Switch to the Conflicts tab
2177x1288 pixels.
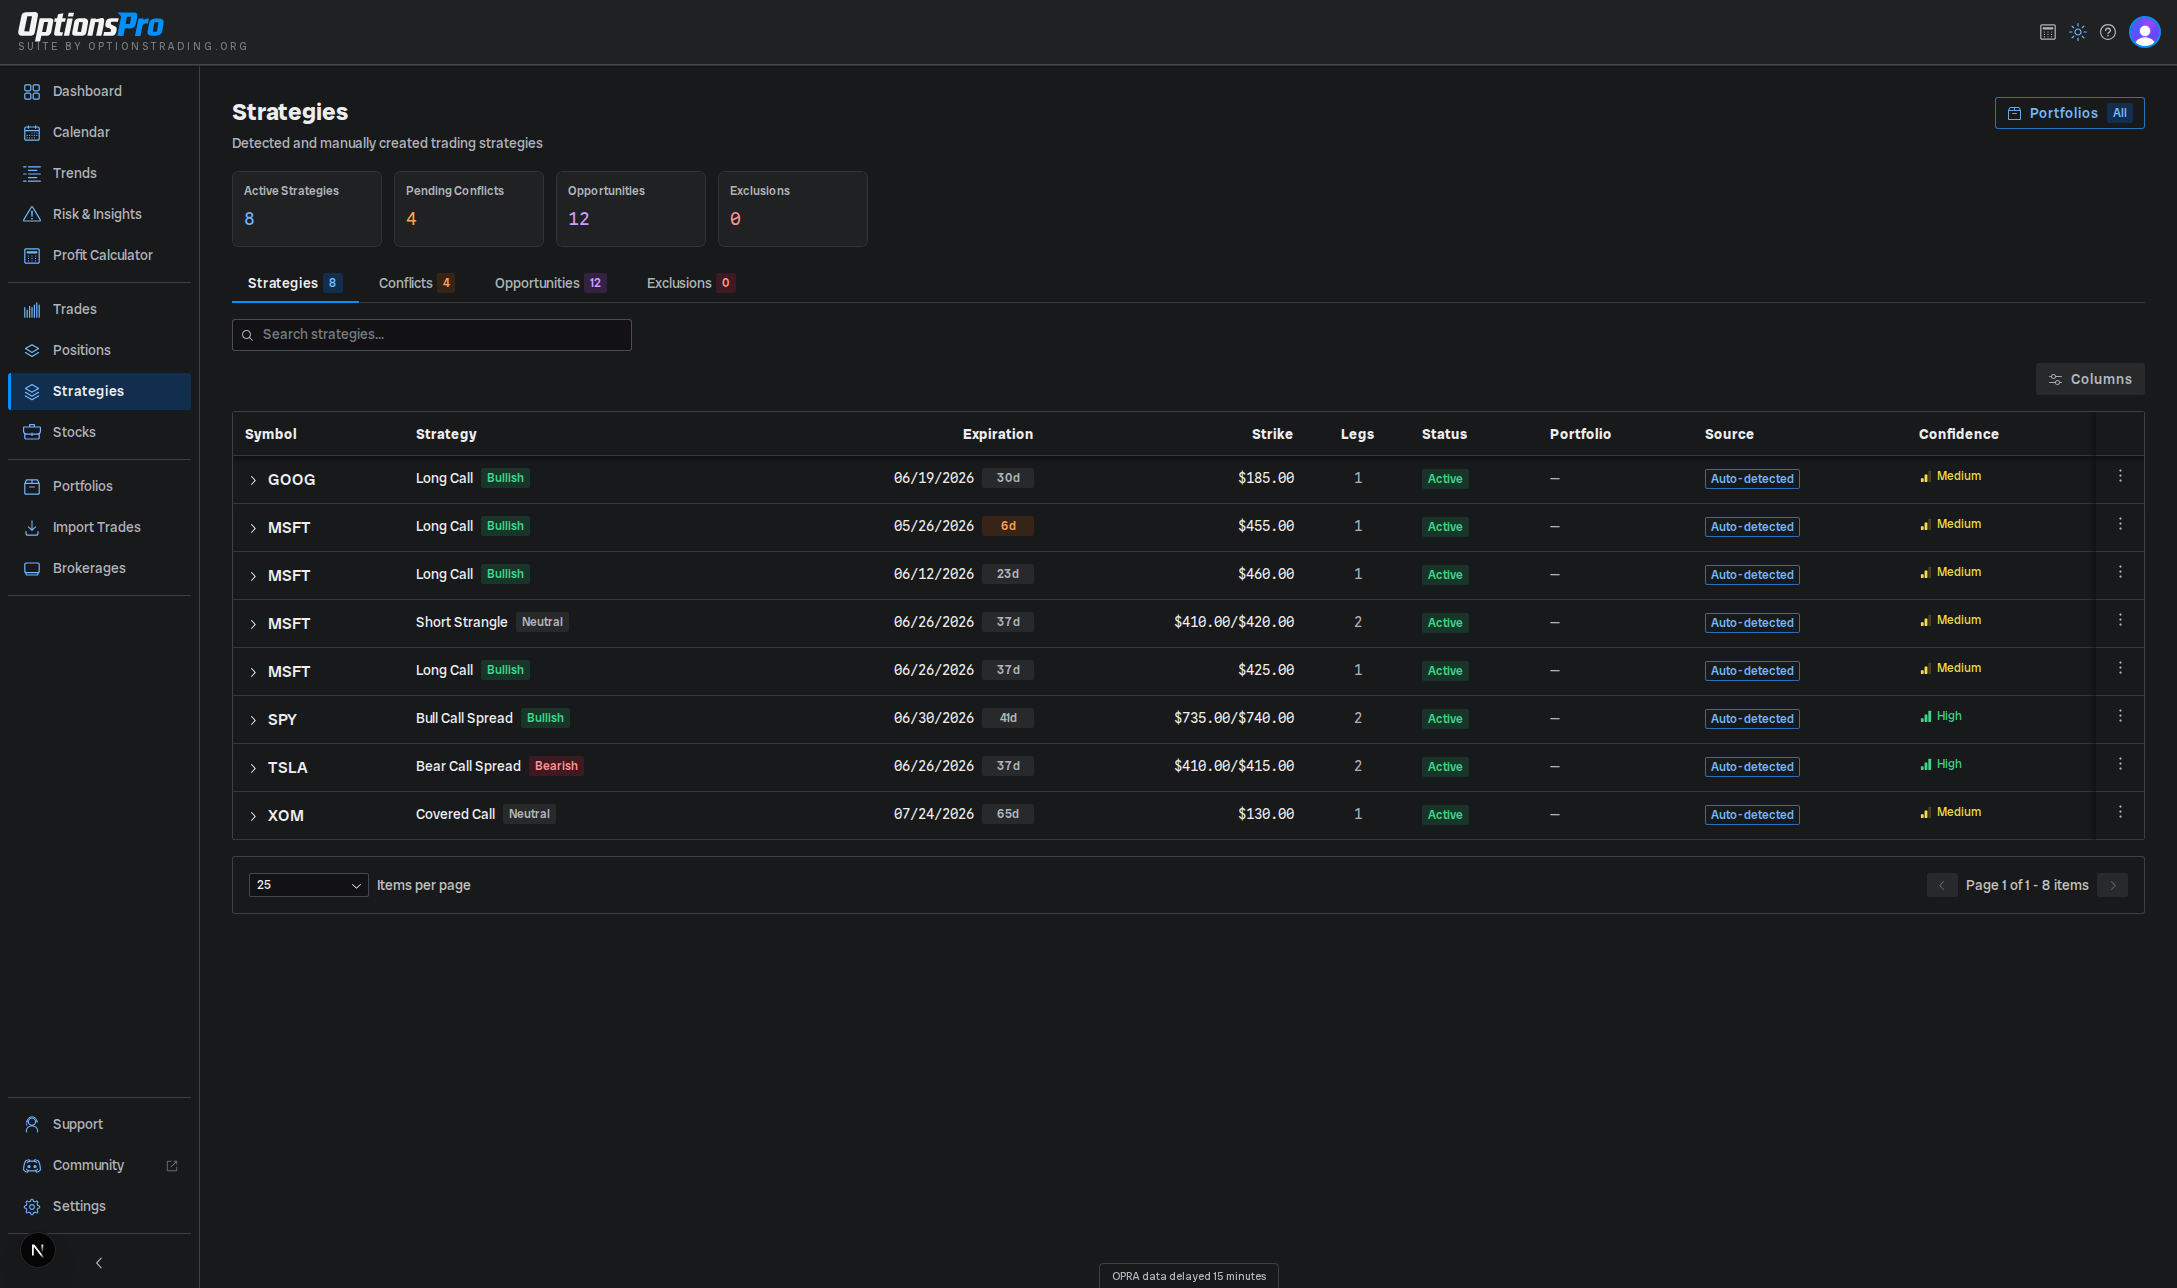tap(416, 283)
